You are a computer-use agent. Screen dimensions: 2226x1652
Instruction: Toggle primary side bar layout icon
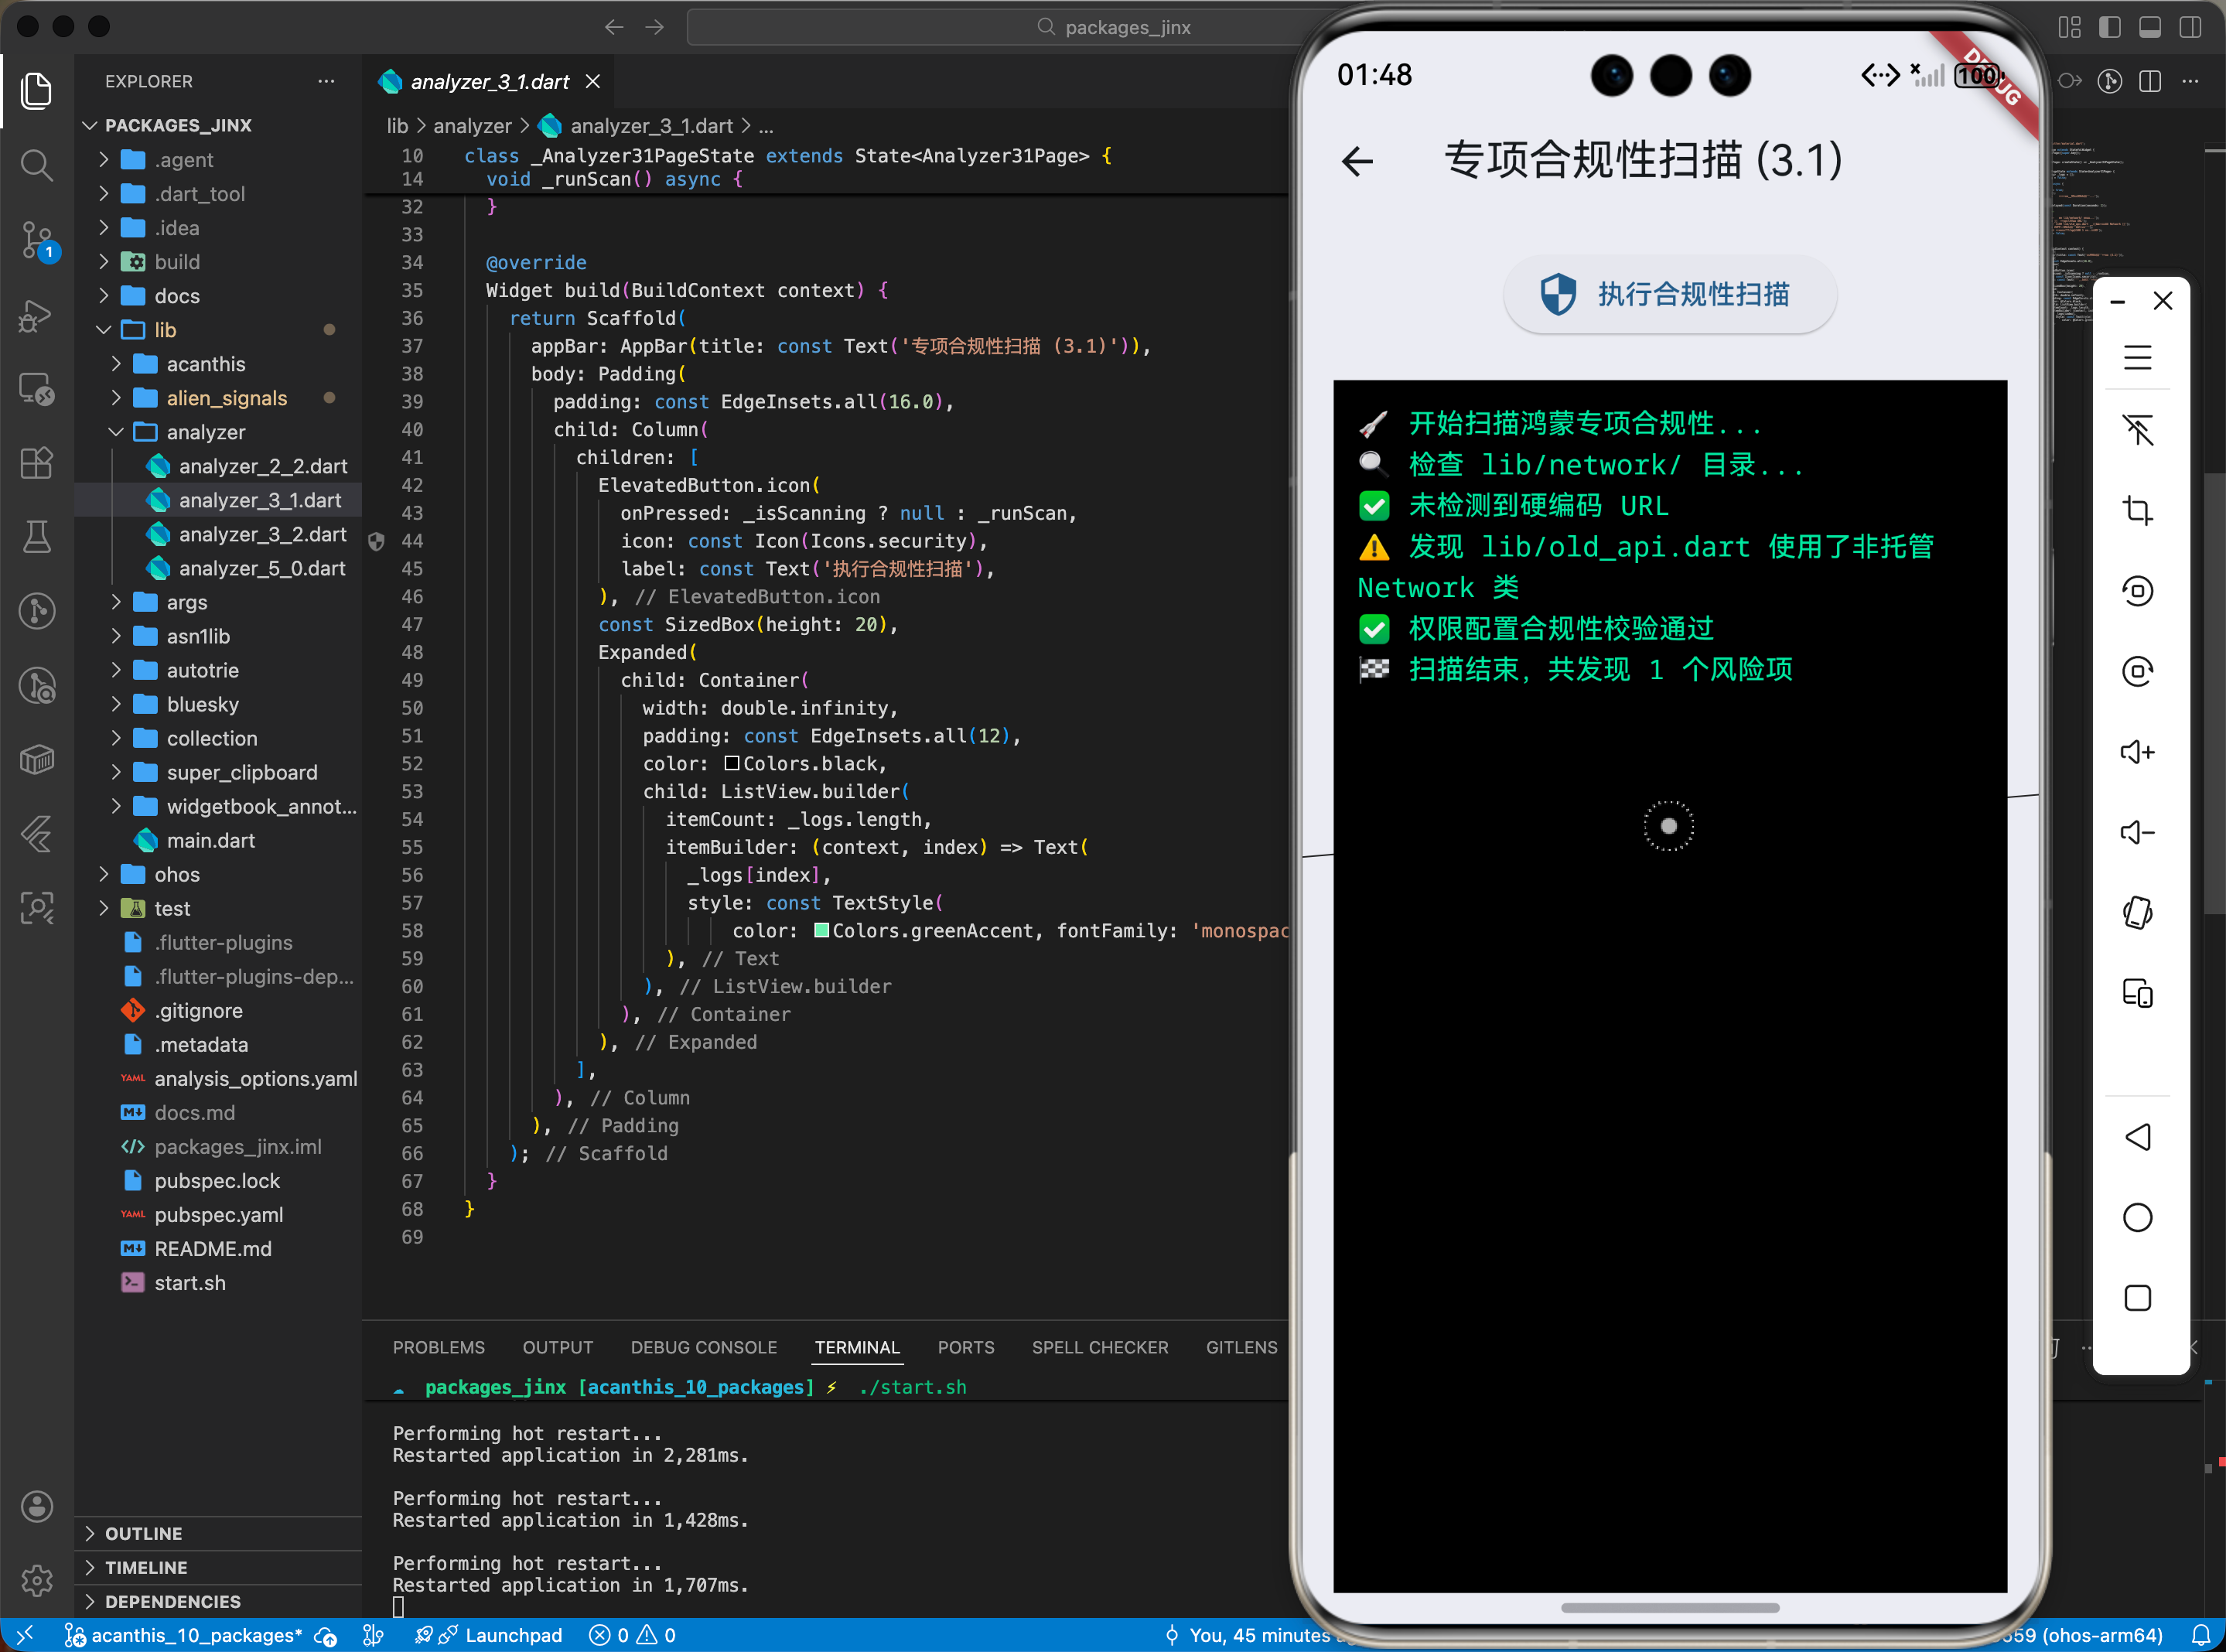click(2110, 27)
